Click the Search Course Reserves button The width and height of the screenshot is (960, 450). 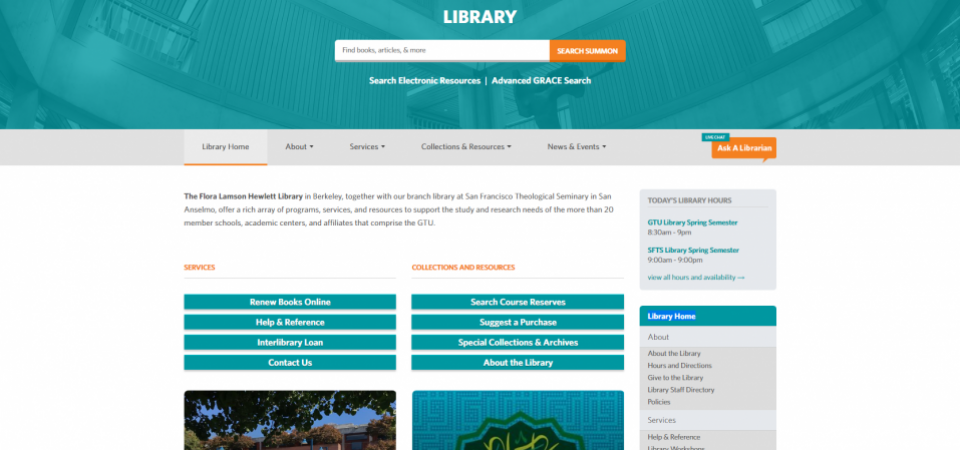518,302
